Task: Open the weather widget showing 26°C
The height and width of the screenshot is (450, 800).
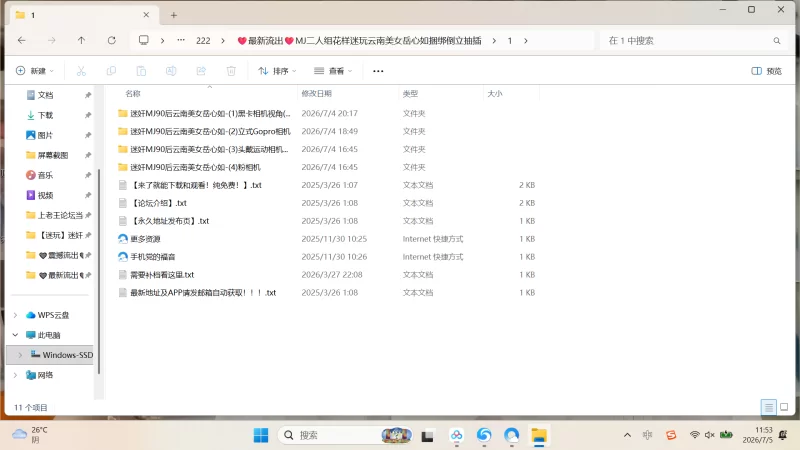Action: coord(30,435)
